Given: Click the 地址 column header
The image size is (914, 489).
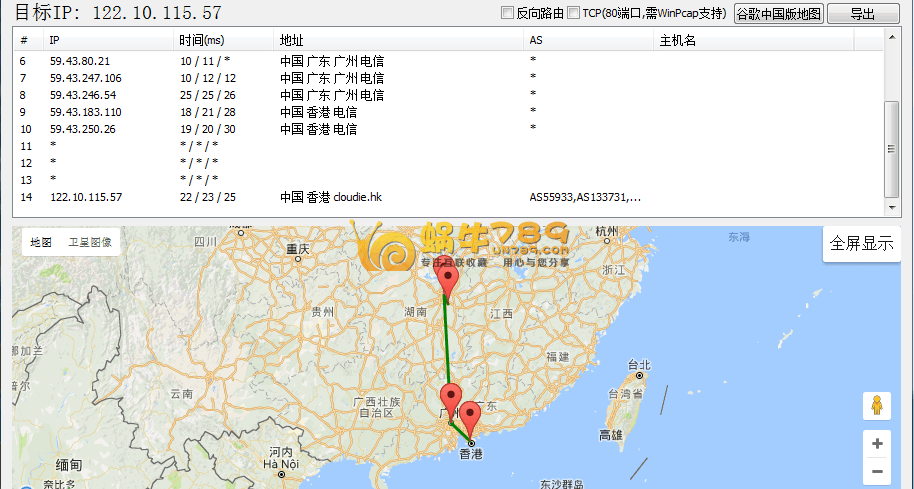Looking at the screenshot, I should (x=292, y=41).
